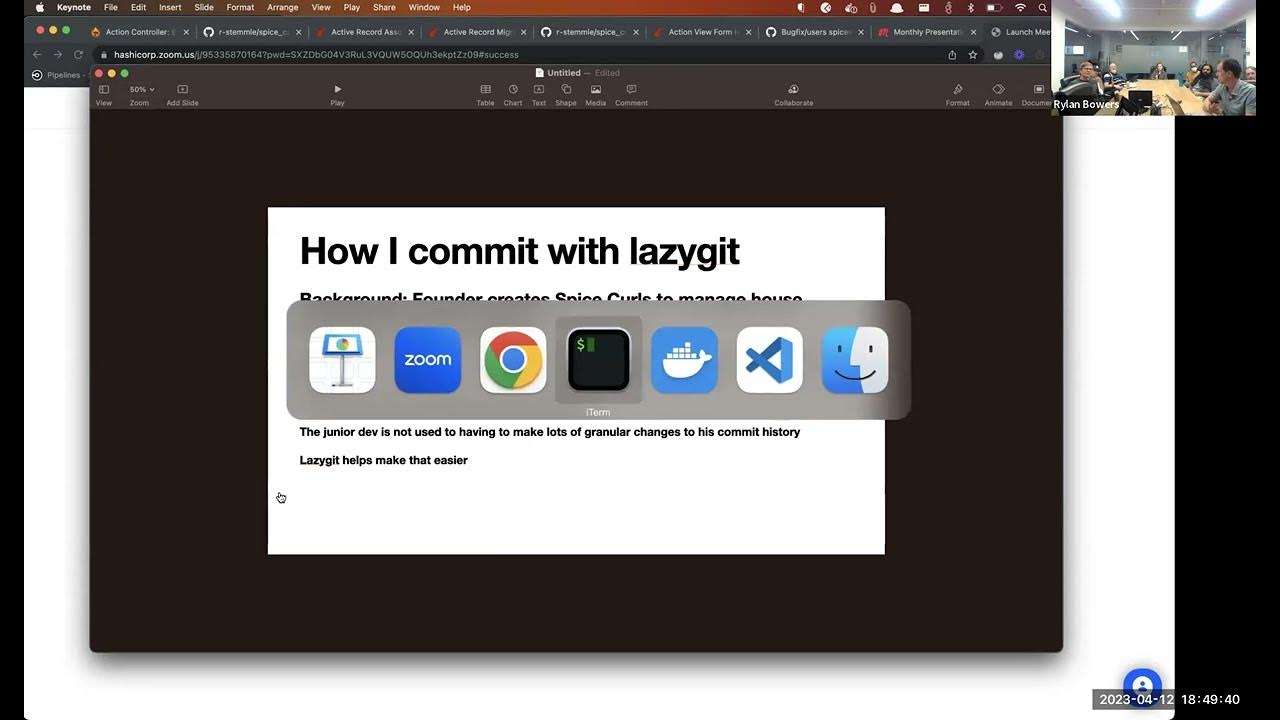Click the blue chat bubble button

[x=1142, y=687]
